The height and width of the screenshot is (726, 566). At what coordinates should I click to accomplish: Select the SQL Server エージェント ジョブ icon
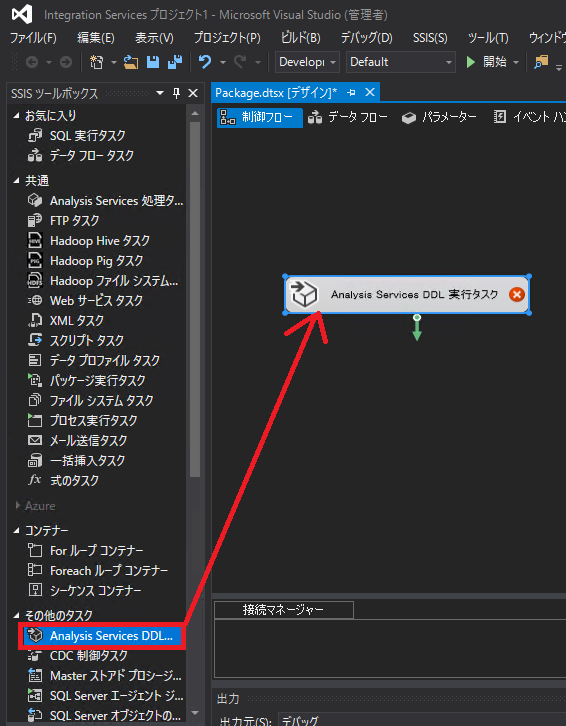pyautogui.click(x=35, y=695)
